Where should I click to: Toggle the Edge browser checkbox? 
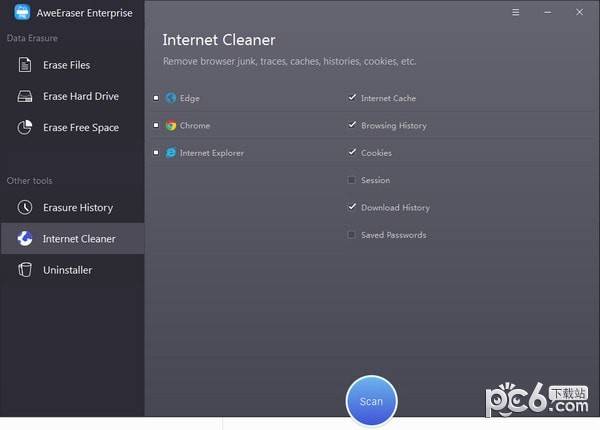coord(156,98)
